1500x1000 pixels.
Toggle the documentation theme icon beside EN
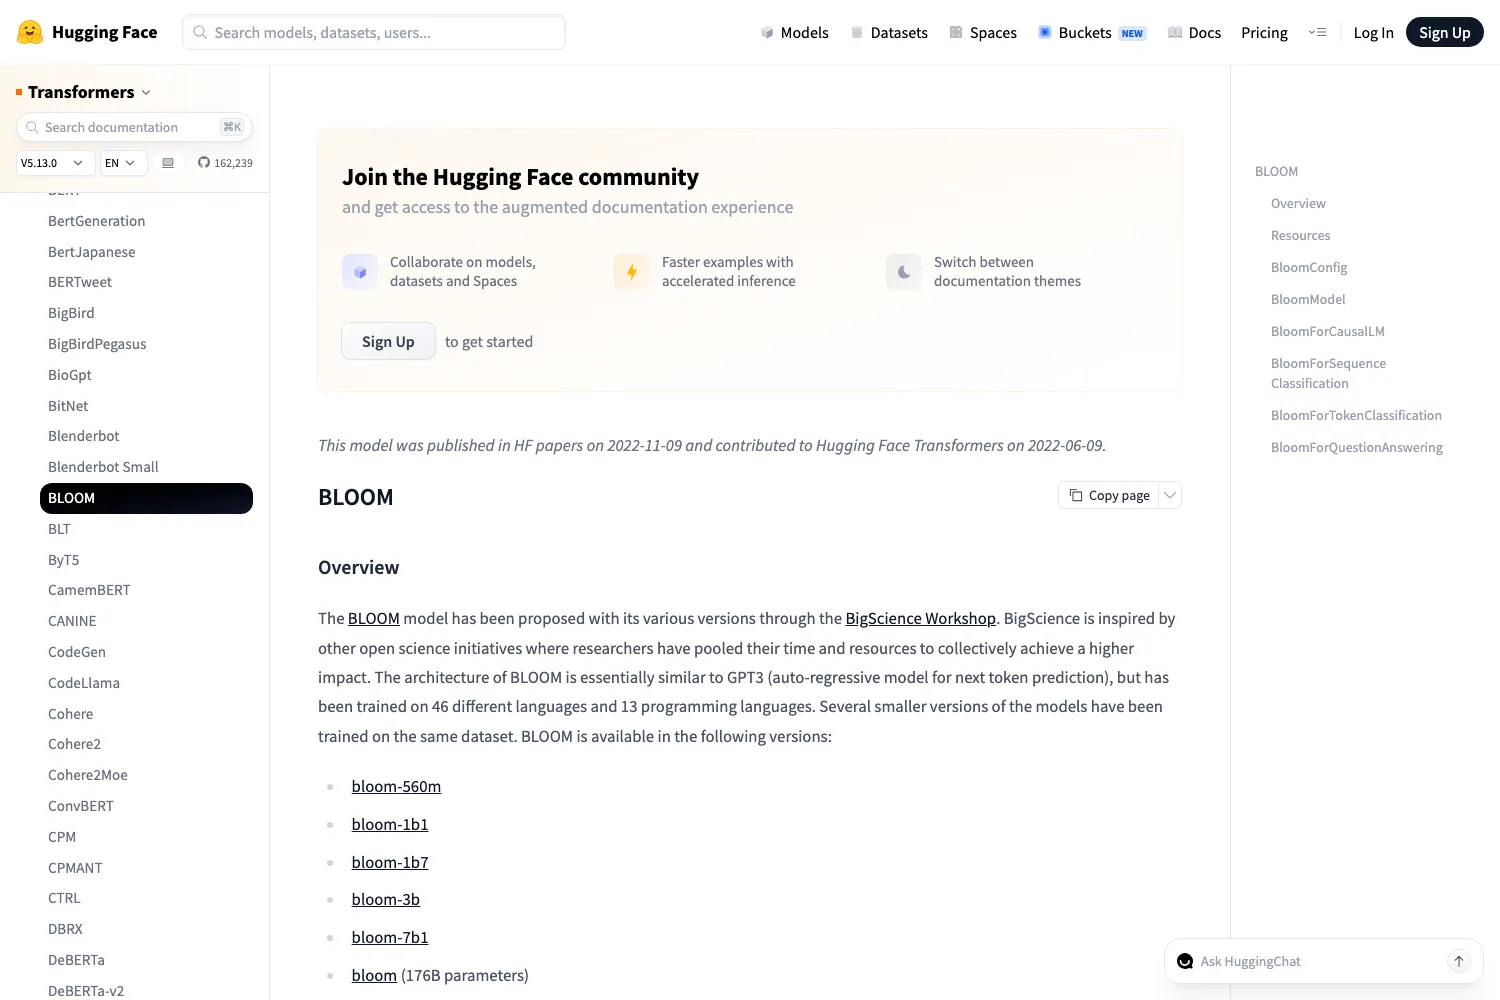168,163
